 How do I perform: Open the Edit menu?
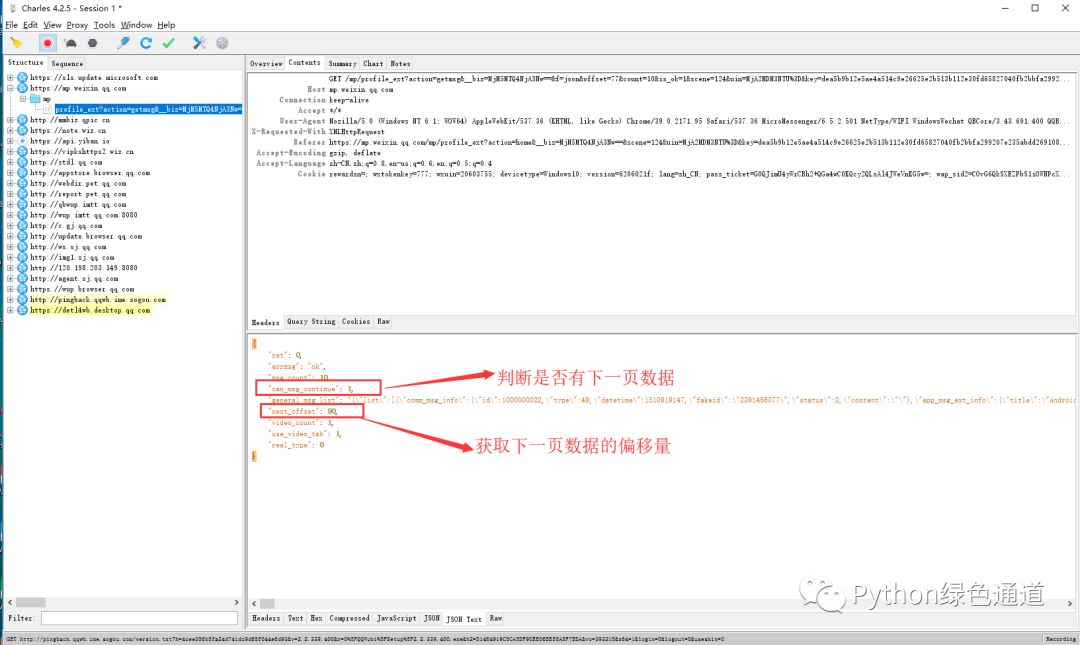tap(30, 25)
